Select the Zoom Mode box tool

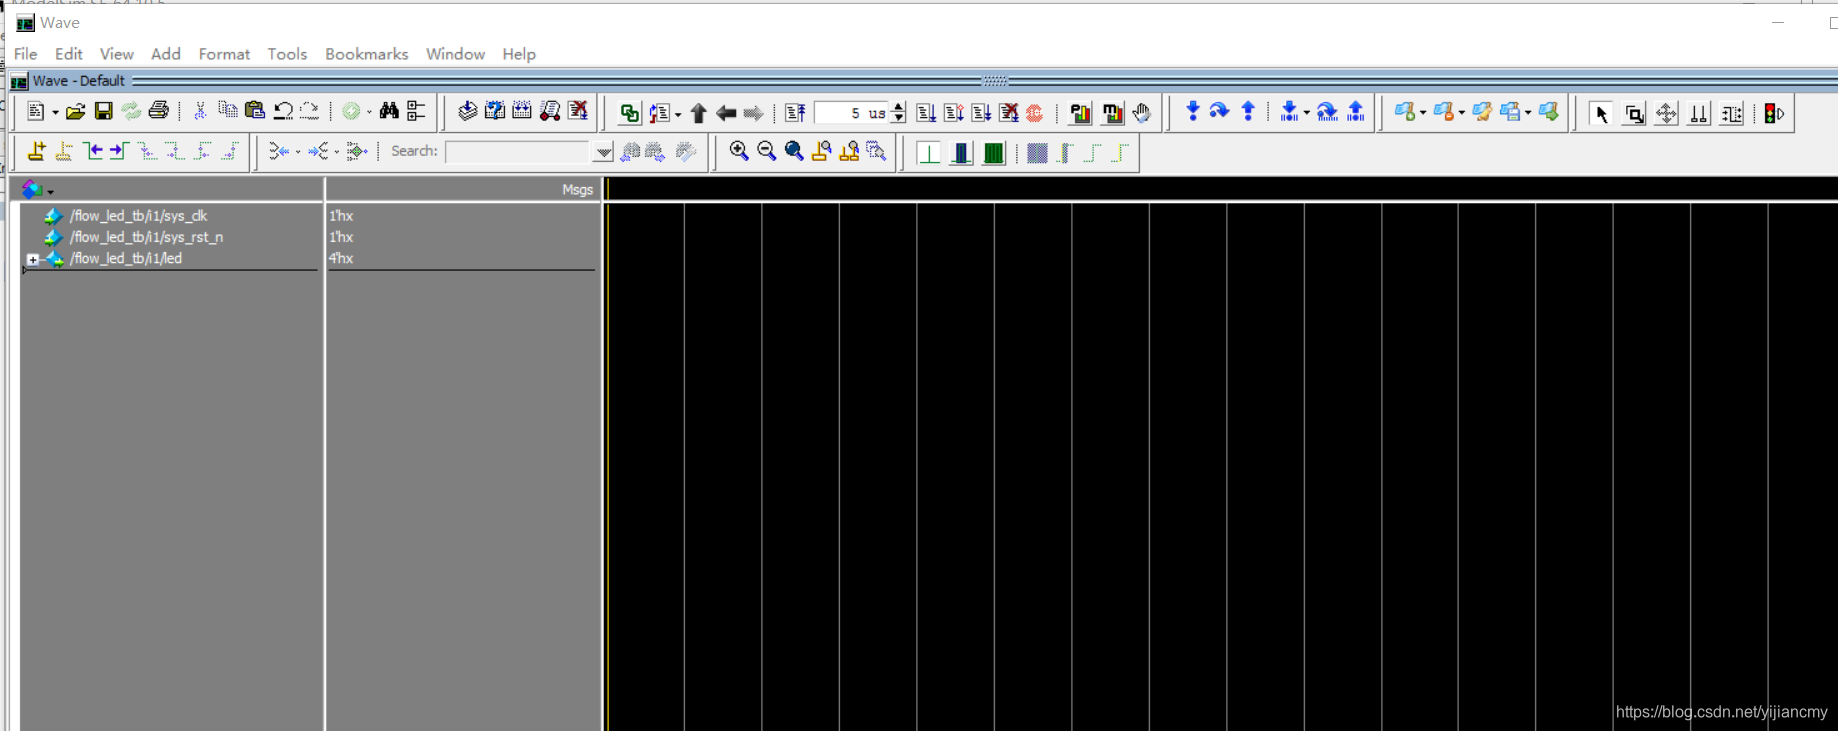1634,114
